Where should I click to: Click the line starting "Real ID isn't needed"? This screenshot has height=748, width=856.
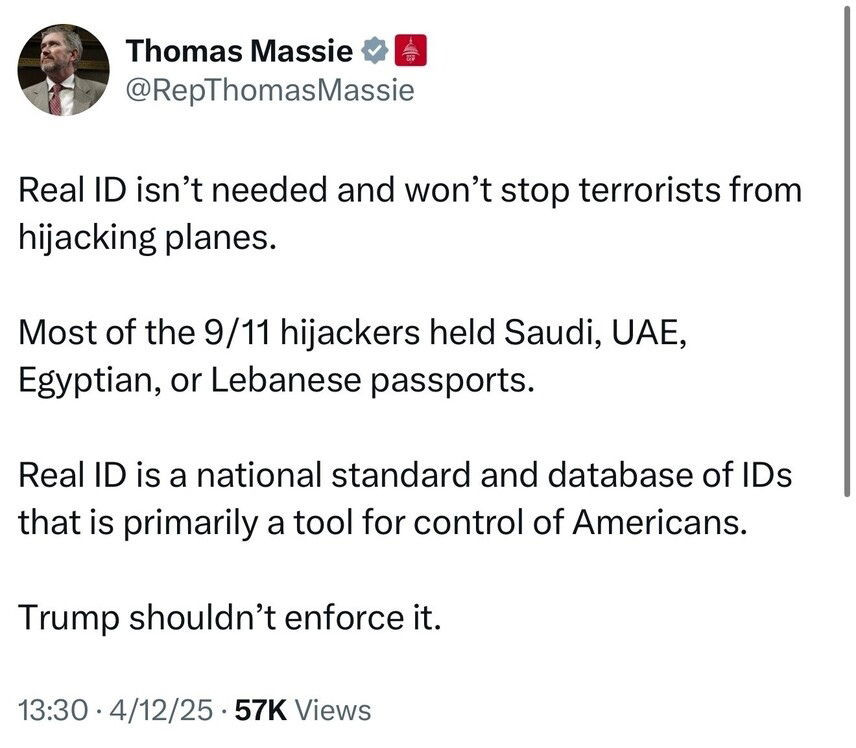coord(410,192)
